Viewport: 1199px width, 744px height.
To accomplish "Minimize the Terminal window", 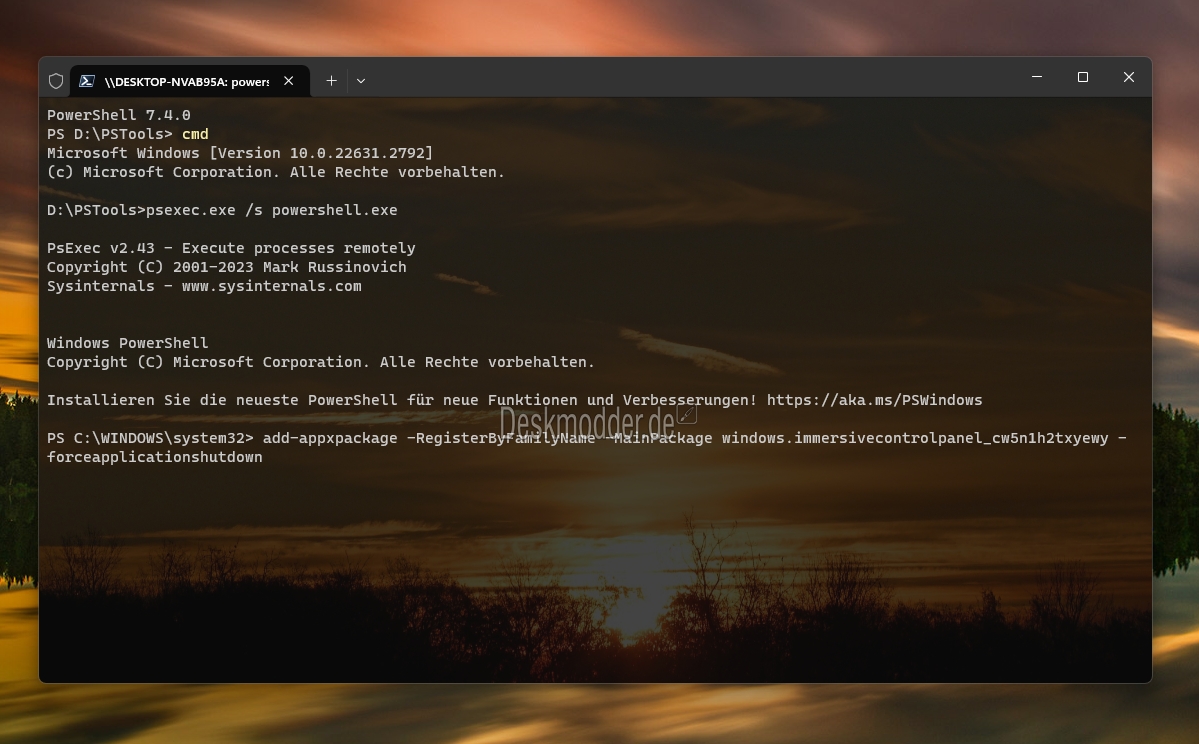I will click(1037, 77).
